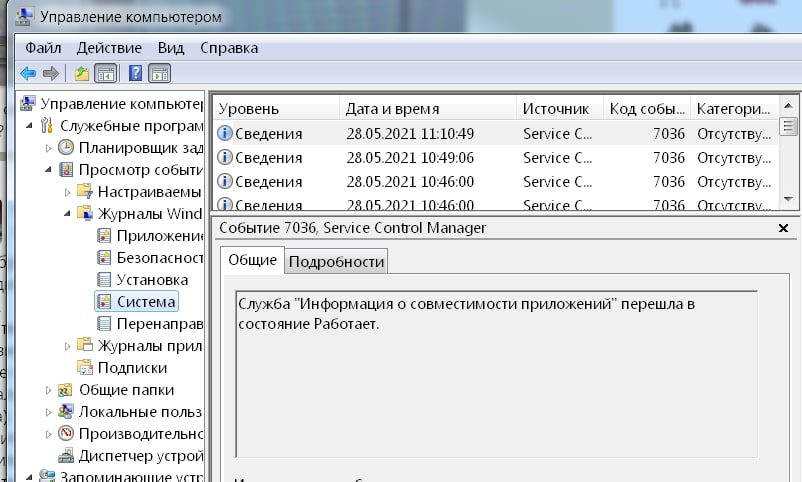Select the Подписки tree item label
802x482 pixels.
click(x=132, y=368)
